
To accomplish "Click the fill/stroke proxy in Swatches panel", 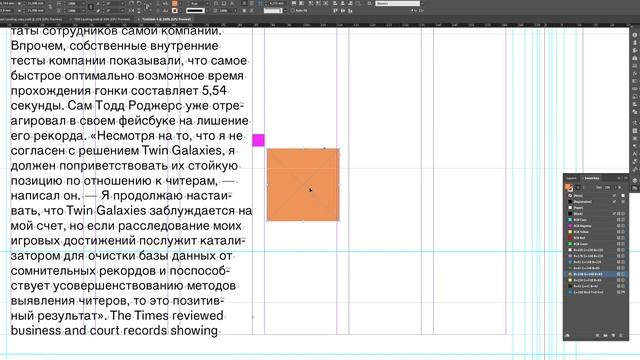I will click(569, 187).
